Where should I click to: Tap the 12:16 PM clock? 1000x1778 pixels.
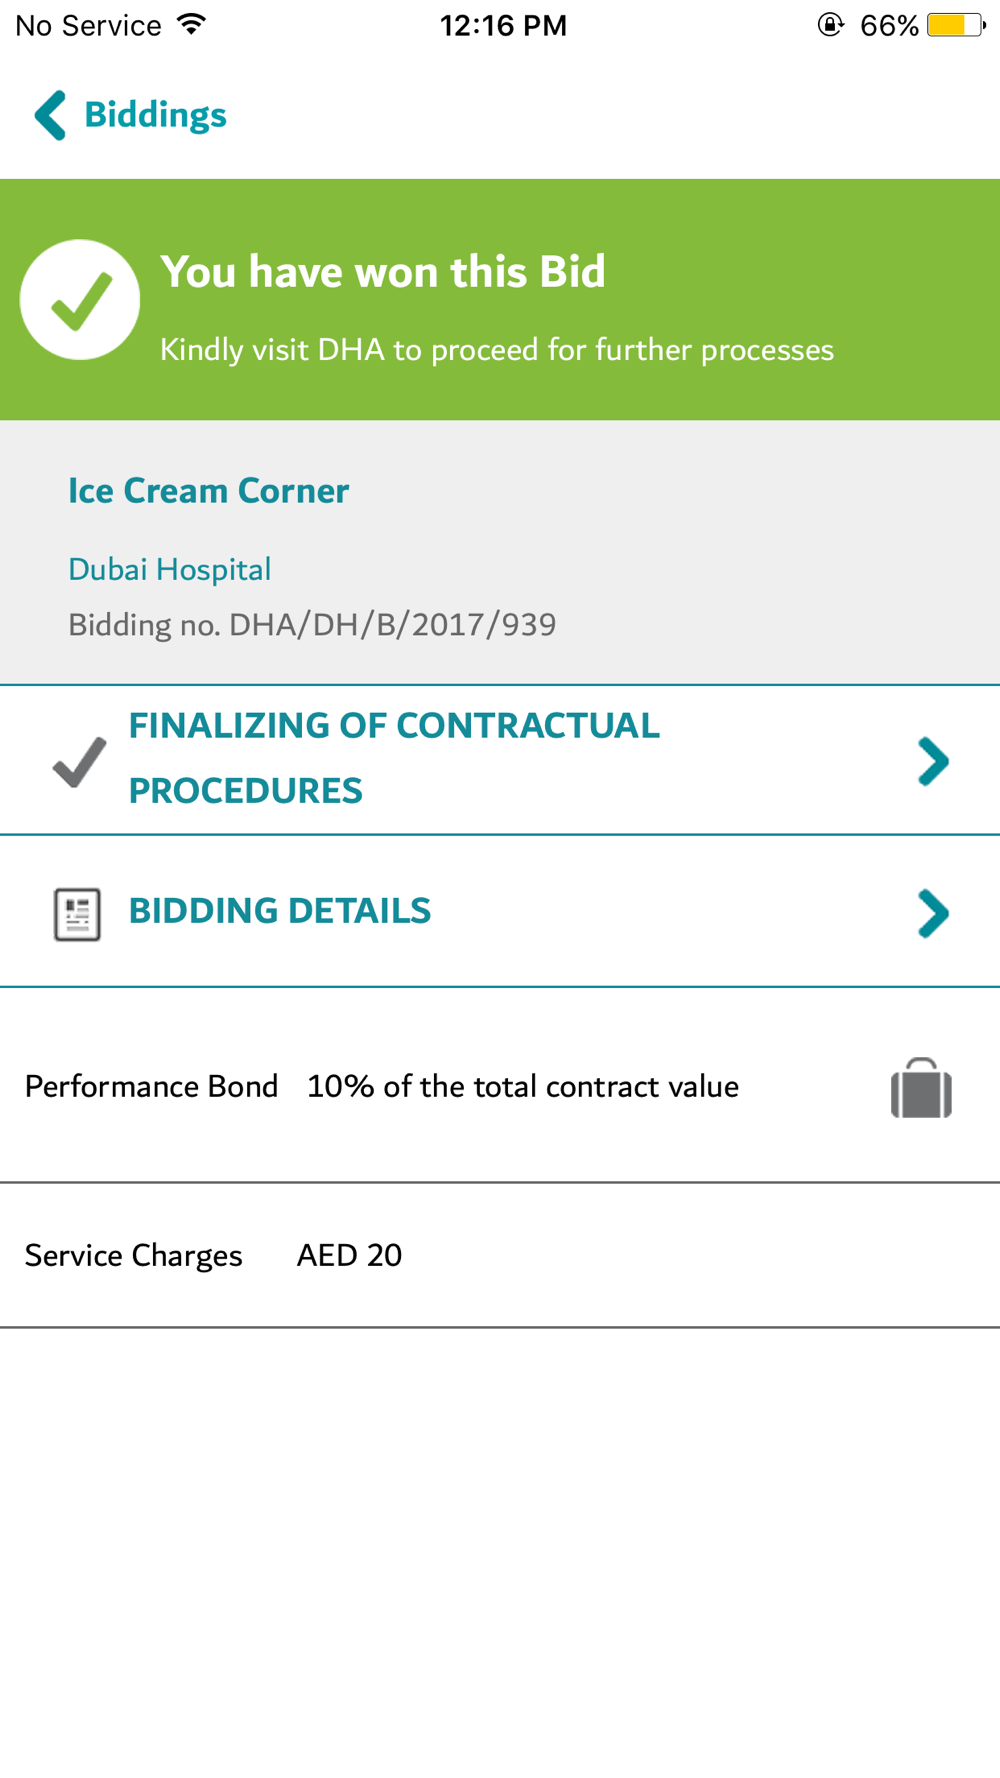[503, 25]
